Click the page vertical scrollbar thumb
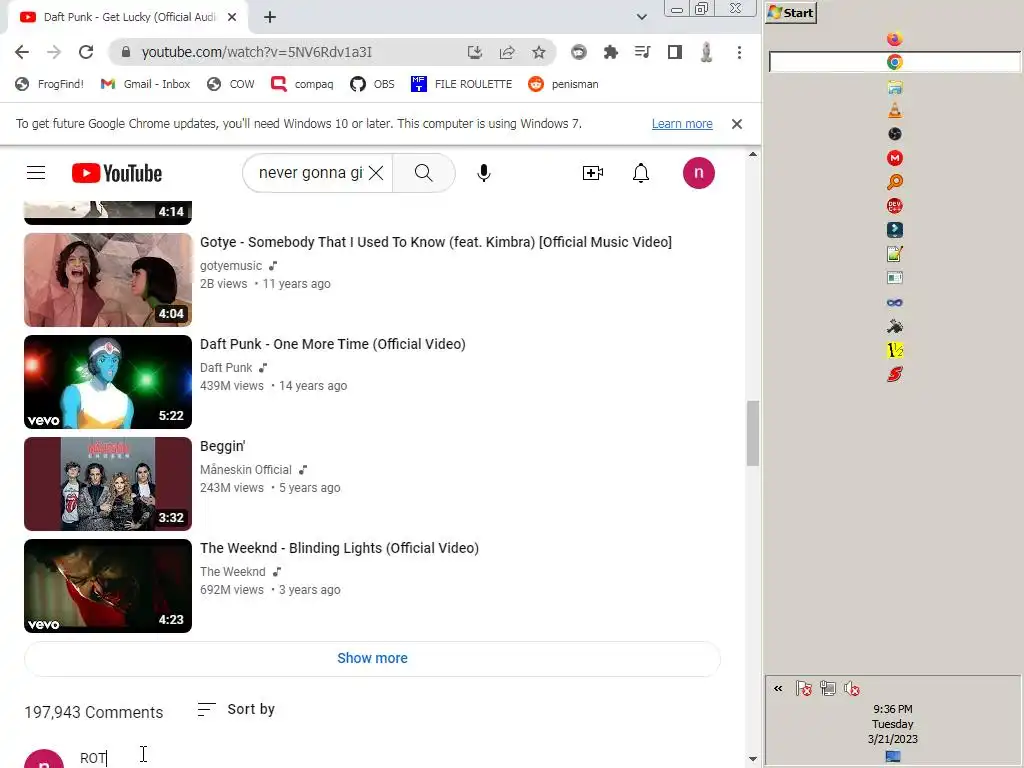 [x=753, y=433]
